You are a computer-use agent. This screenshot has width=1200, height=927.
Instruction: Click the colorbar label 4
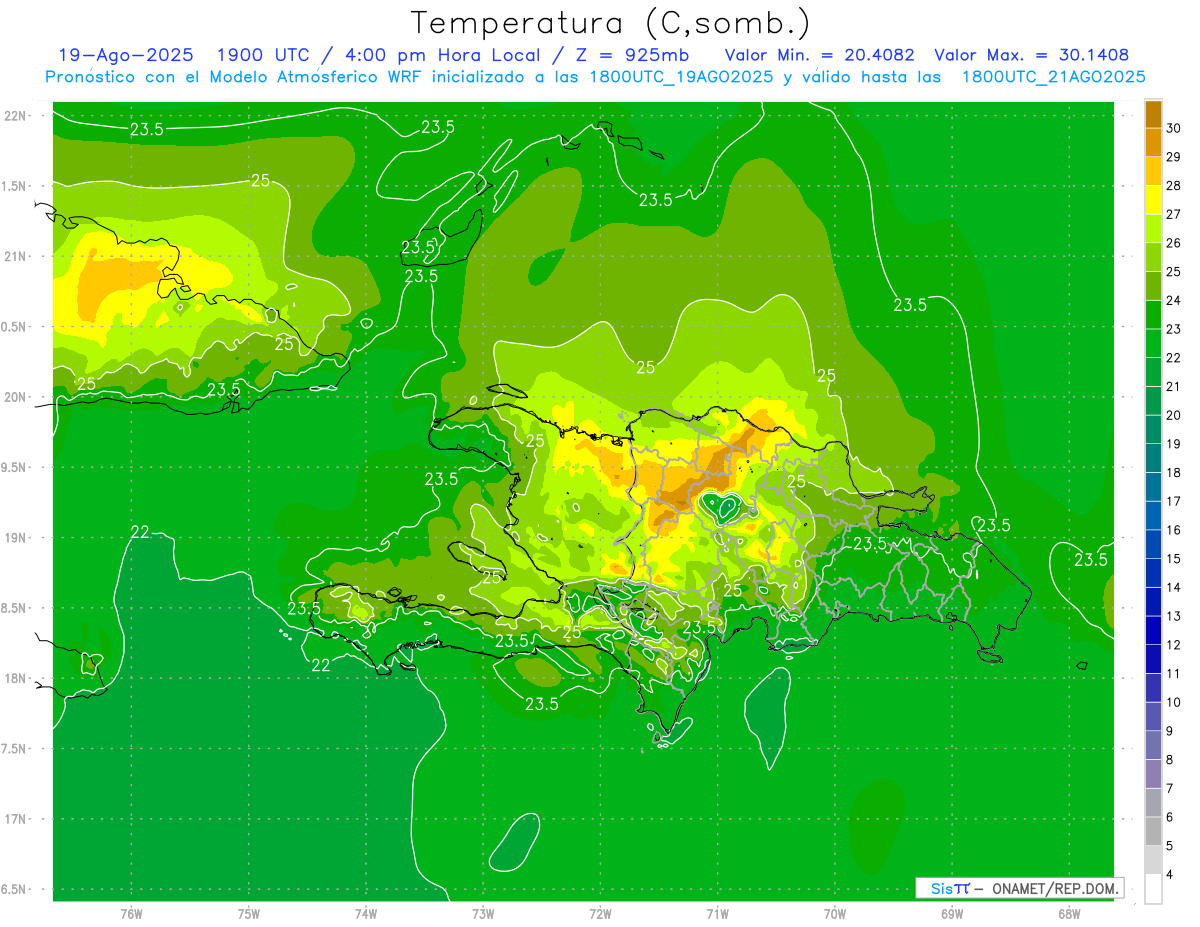tap(1170, 875)
